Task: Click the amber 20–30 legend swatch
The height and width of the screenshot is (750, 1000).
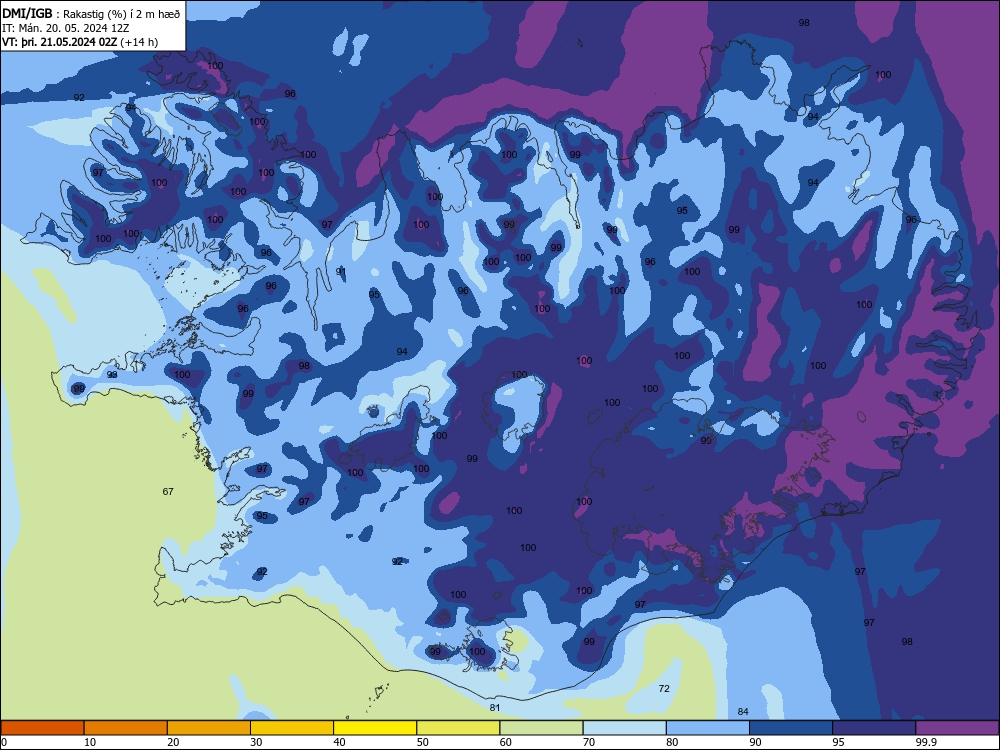Action: (x=209, y=728)
